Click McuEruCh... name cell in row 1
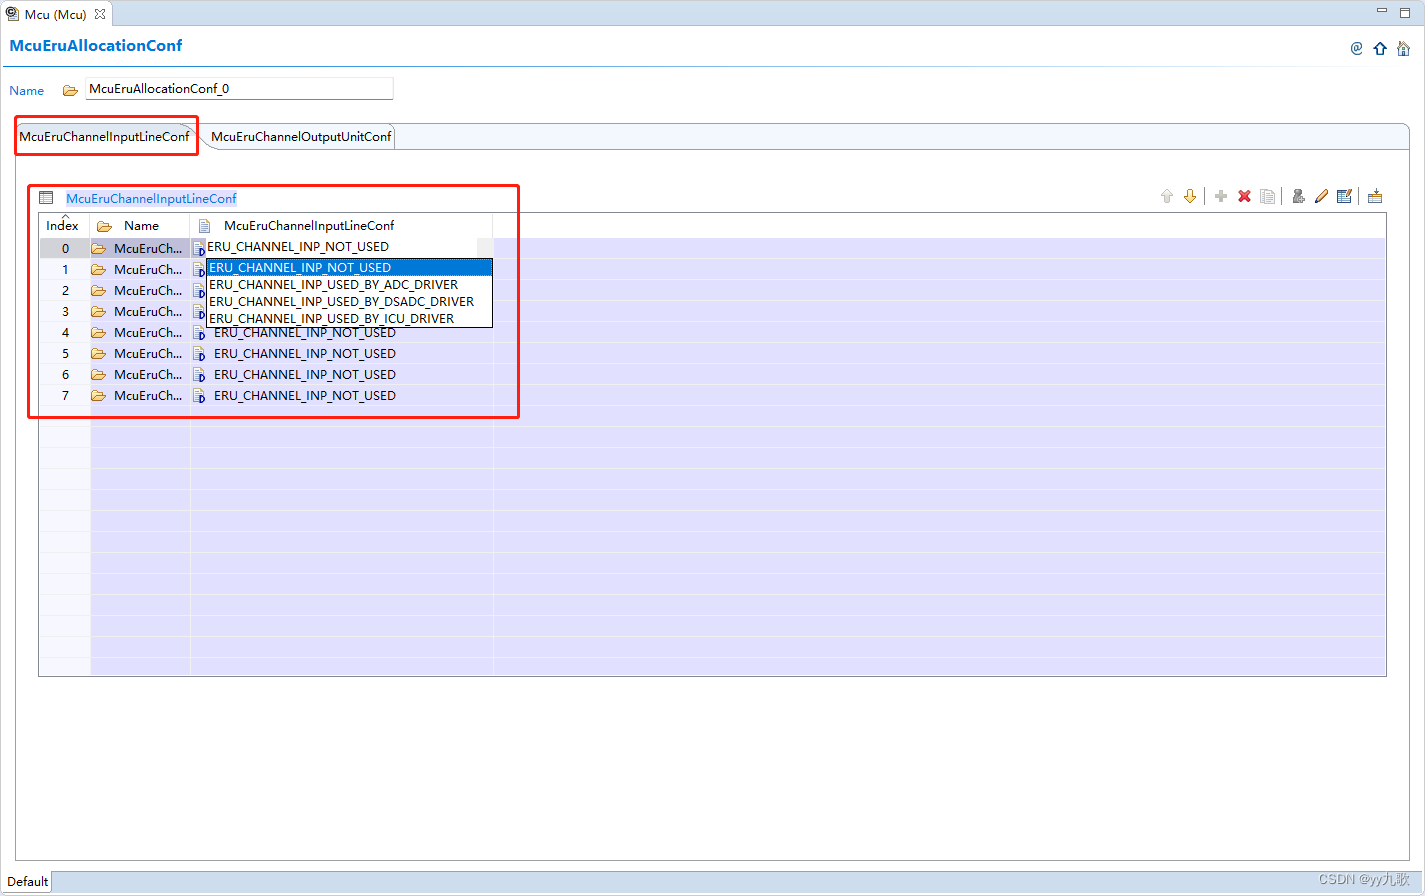The height and width of the screenshot is (896, 1425). [140, 269]
